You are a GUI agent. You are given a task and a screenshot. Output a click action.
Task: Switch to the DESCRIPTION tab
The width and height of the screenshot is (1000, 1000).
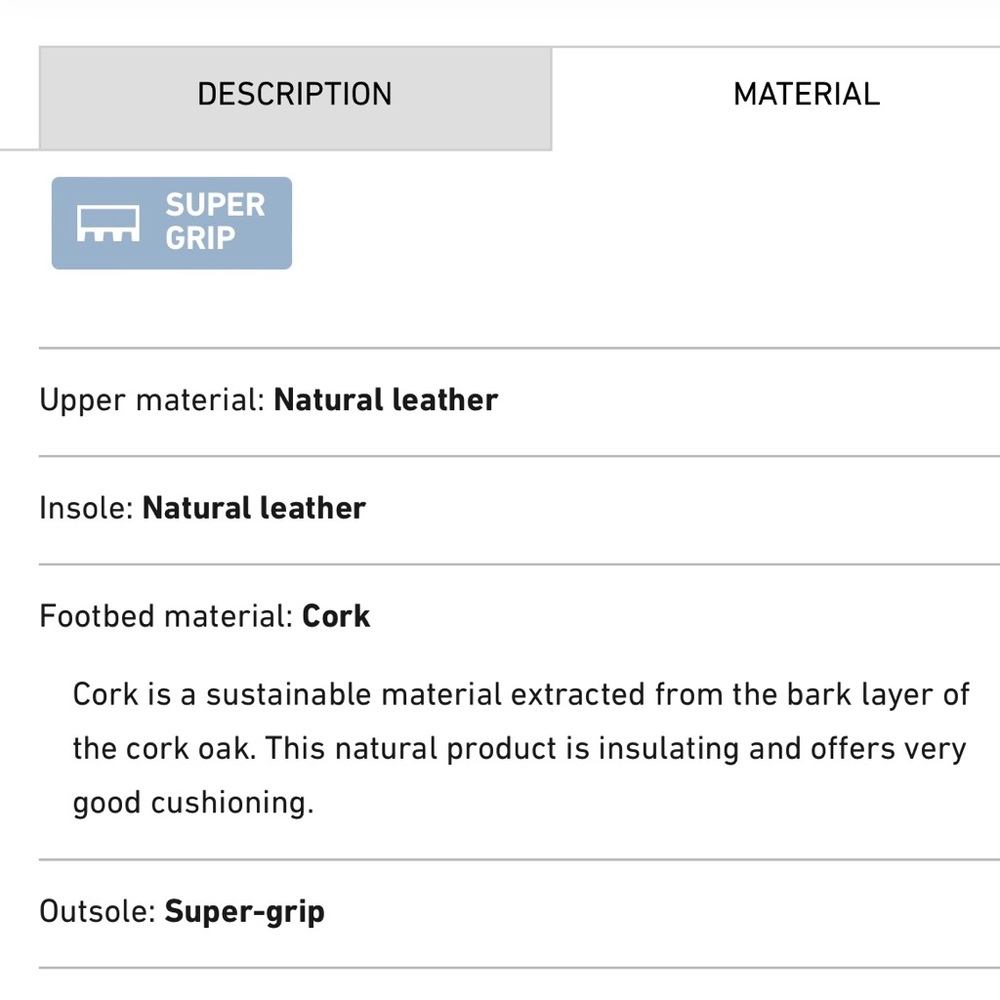point(294,93)
